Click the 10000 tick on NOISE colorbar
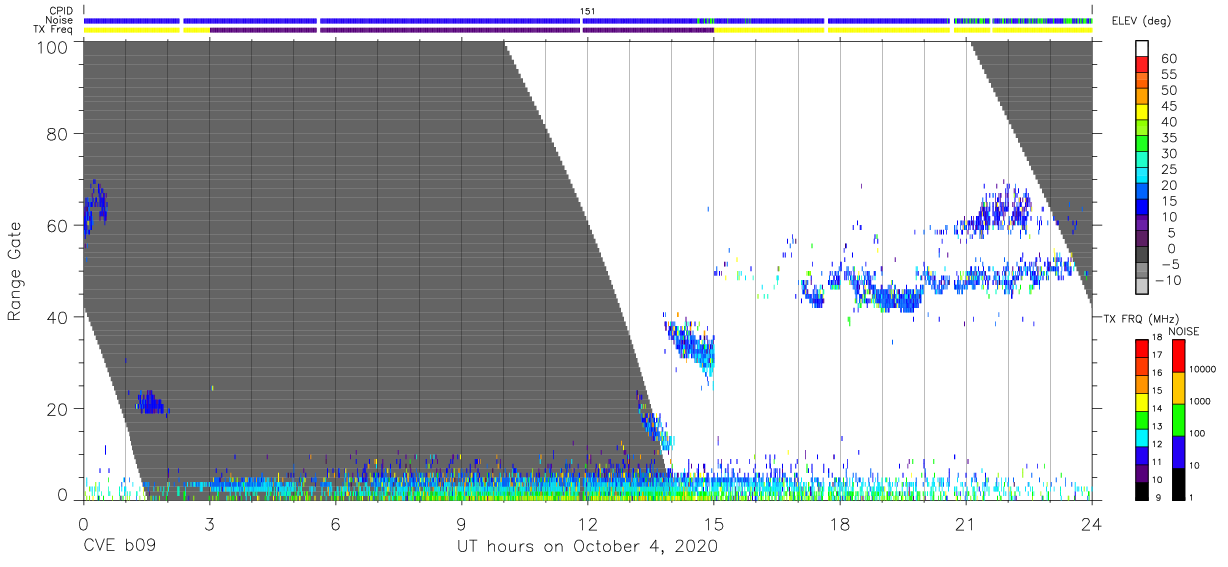The height and width of the screenshot is (567, 1228). tap(1205, 368)
